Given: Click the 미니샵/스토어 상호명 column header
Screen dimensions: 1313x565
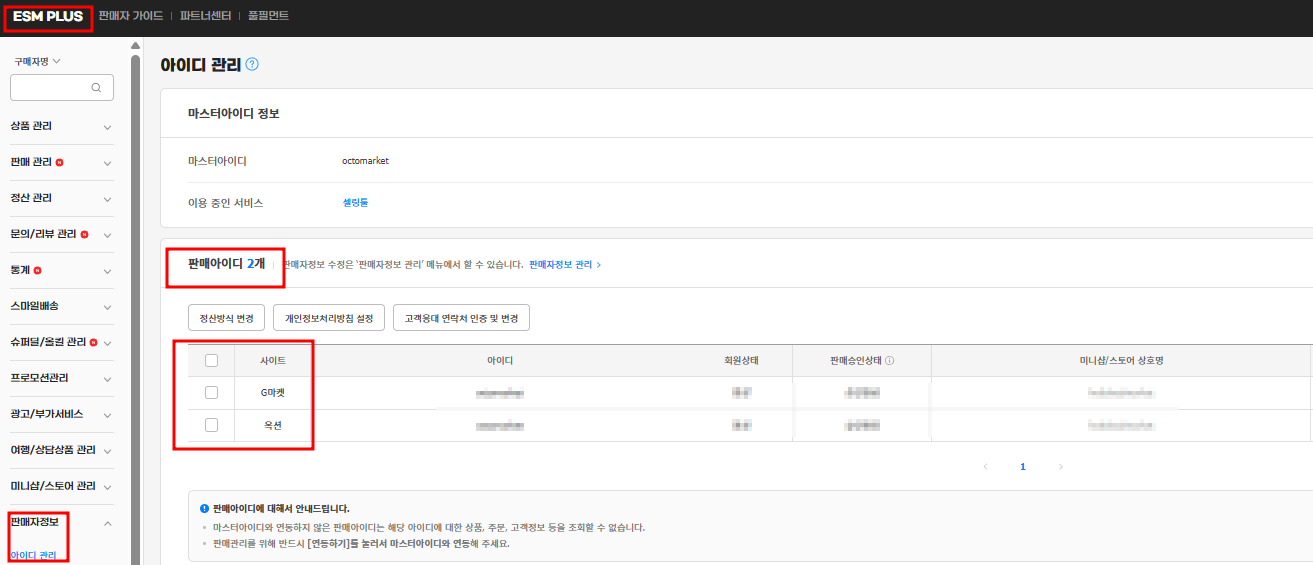Looking at the screenshot, I should [1120, 360].
